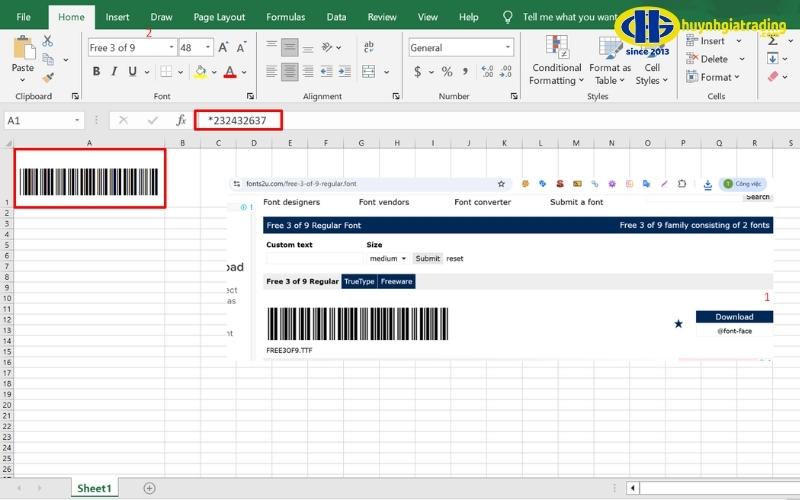Screen dimensions: 800x500
Task: Click Increase Decimal
Action: 487,71
